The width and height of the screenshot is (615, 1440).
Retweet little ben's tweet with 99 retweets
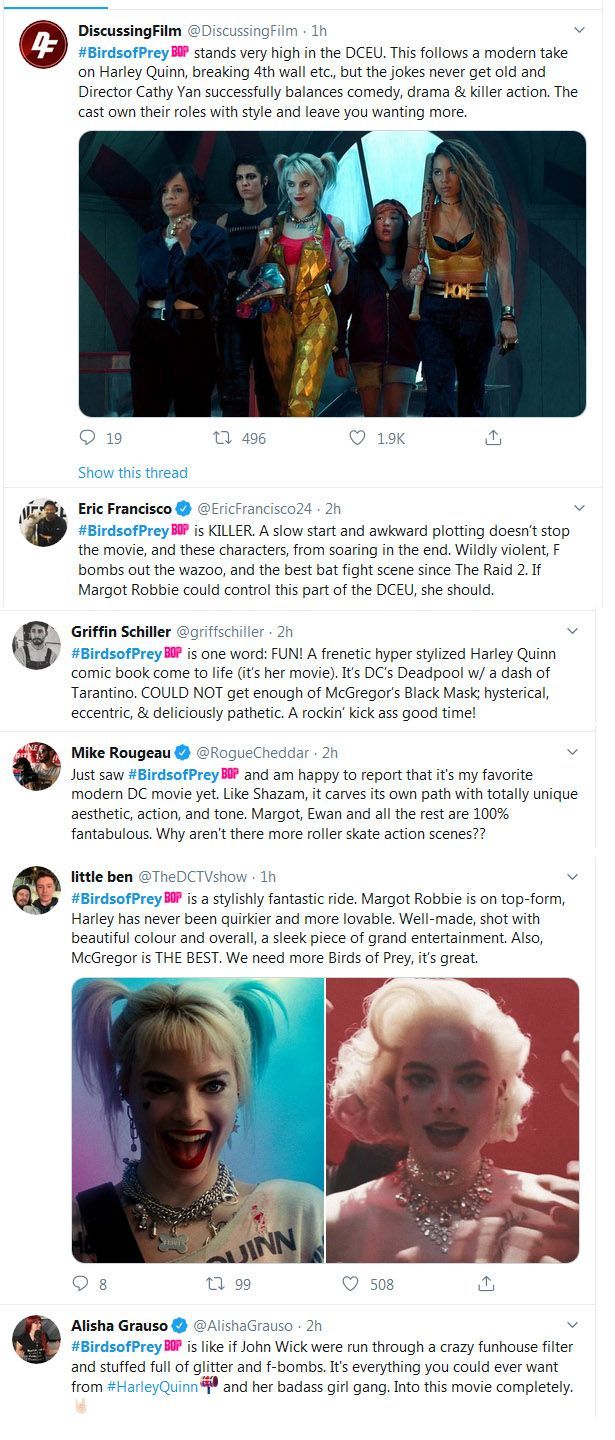tap(215, 1283)
